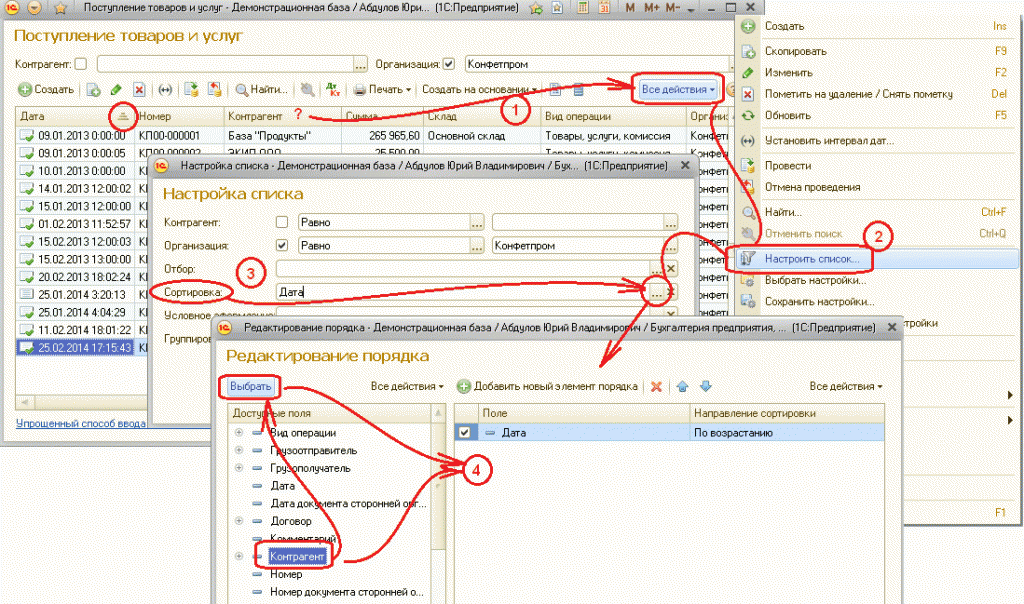1024x604 pixels.
Task: Click the available fields list scrollbar up arrow
Action: [x=440, y=412]
